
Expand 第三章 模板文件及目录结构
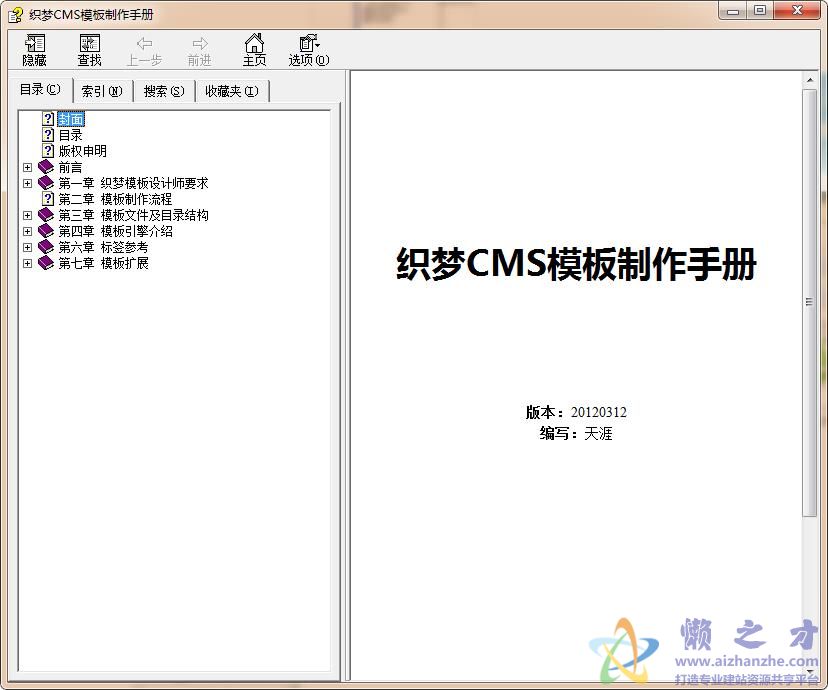pyautogui.click(x=27, y=215)
